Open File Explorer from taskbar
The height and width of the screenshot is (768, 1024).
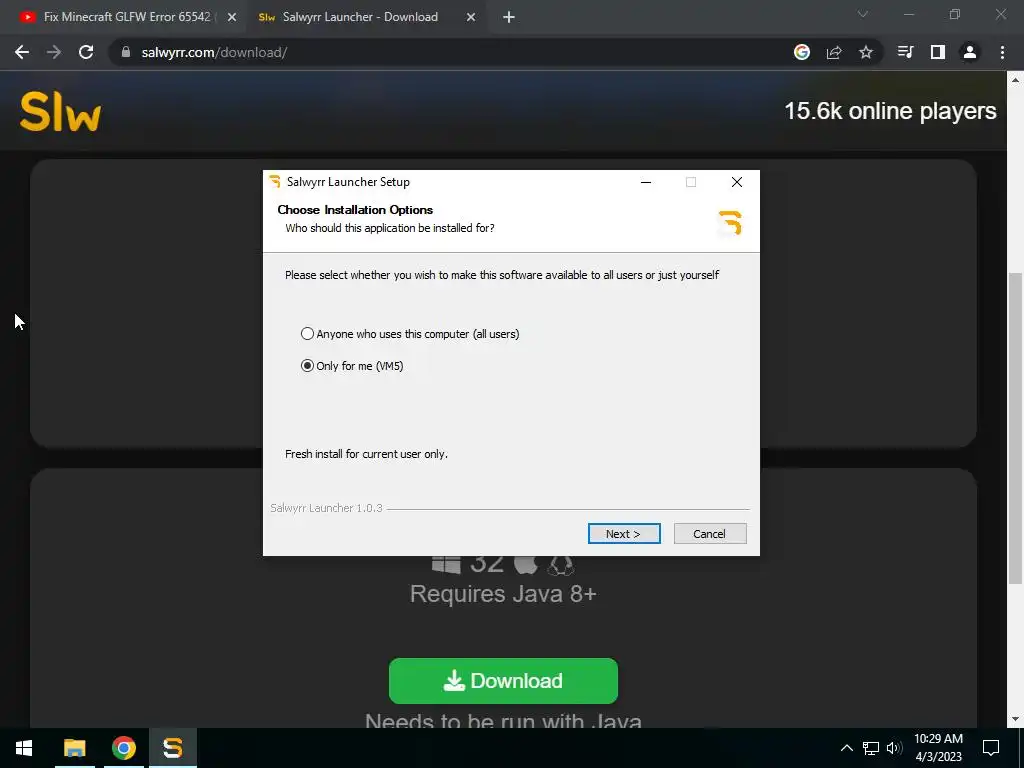coord(74,748)
